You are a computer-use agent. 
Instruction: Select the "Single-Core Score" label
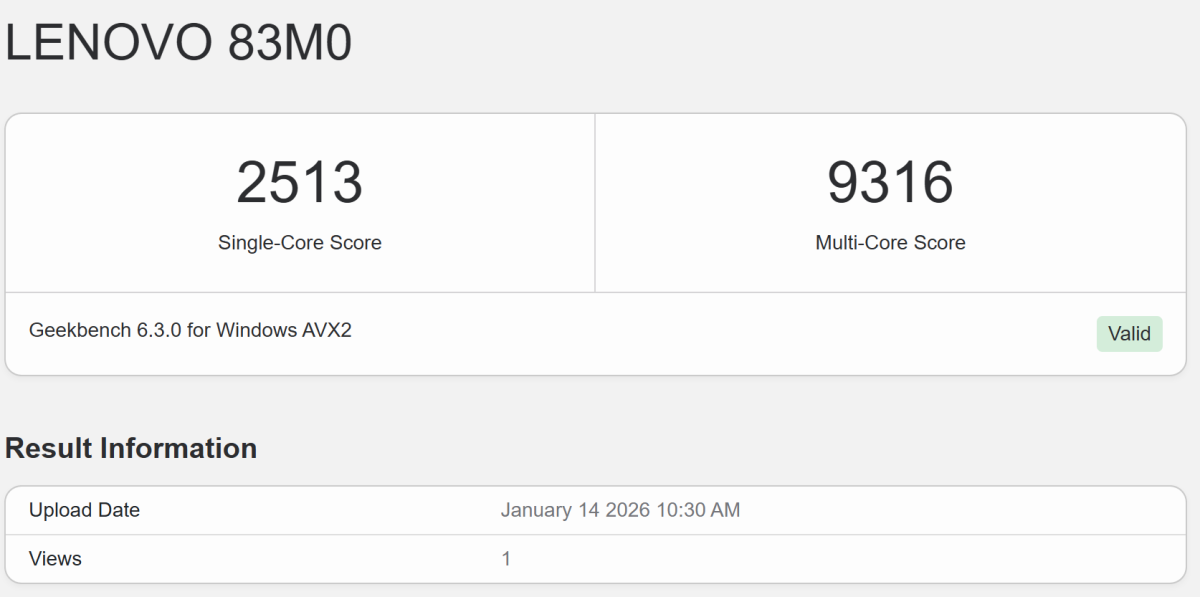coord(300,243)
